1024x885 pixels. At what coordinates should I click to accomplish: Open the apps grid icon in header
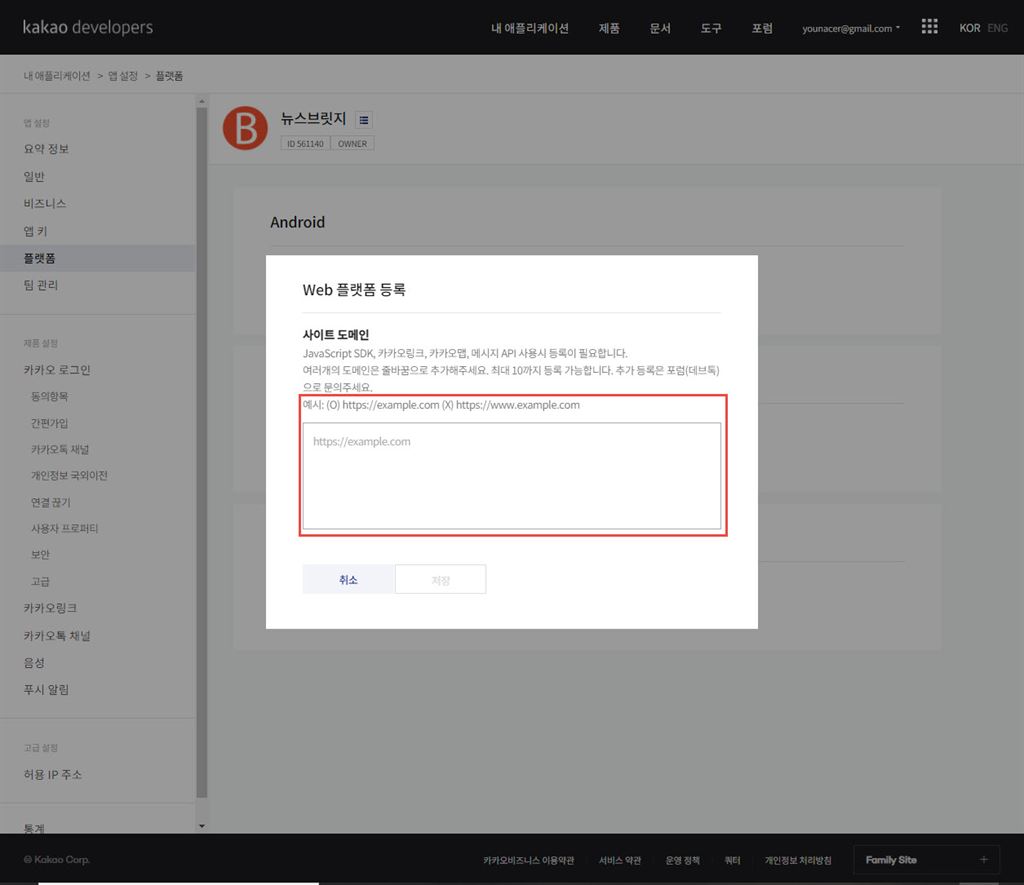(929, 27)
